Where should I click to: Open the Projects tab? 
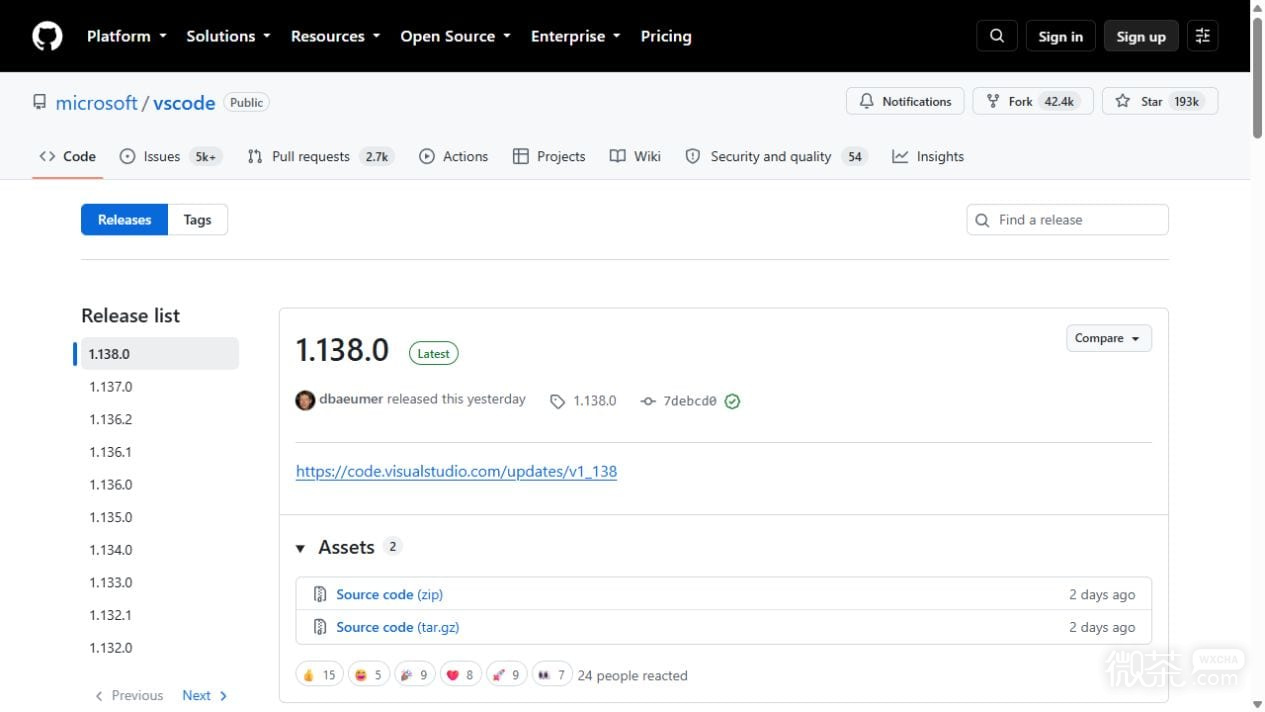pos(549,156)
